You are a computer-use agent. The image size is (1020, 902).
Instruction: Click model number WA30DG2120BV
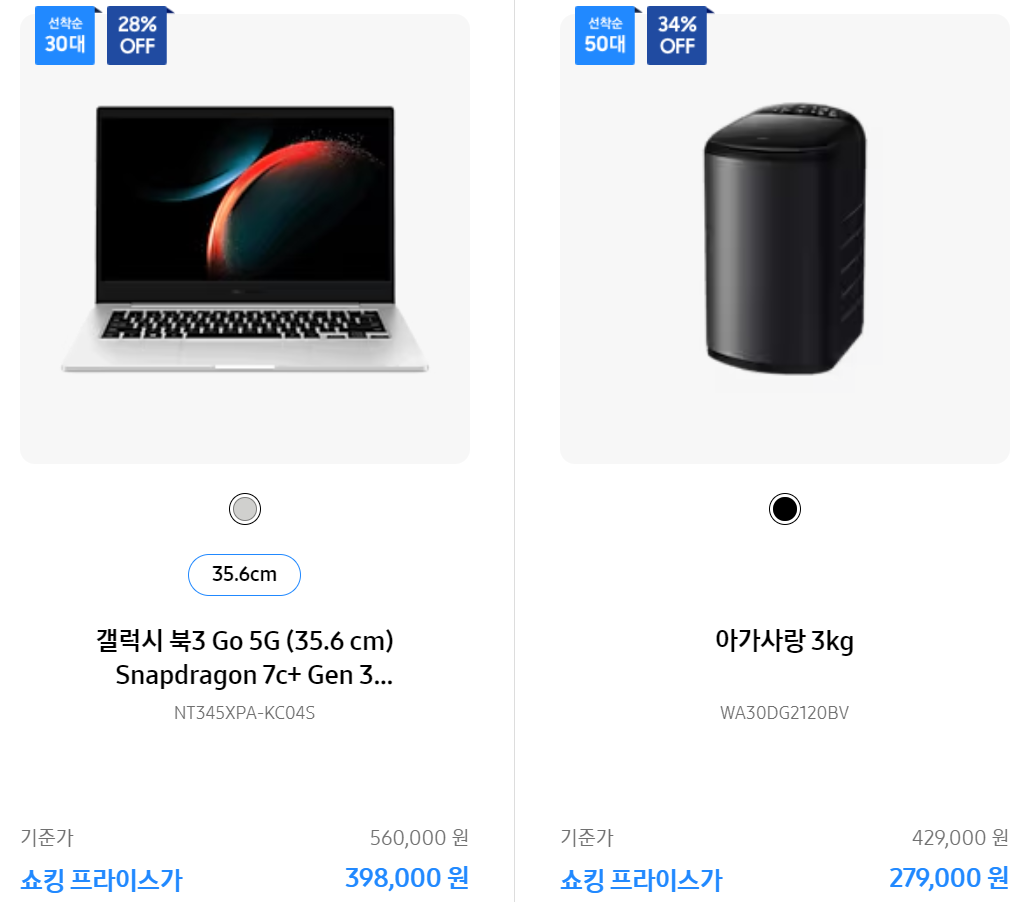pyautogui.click(x=784, y=712)
